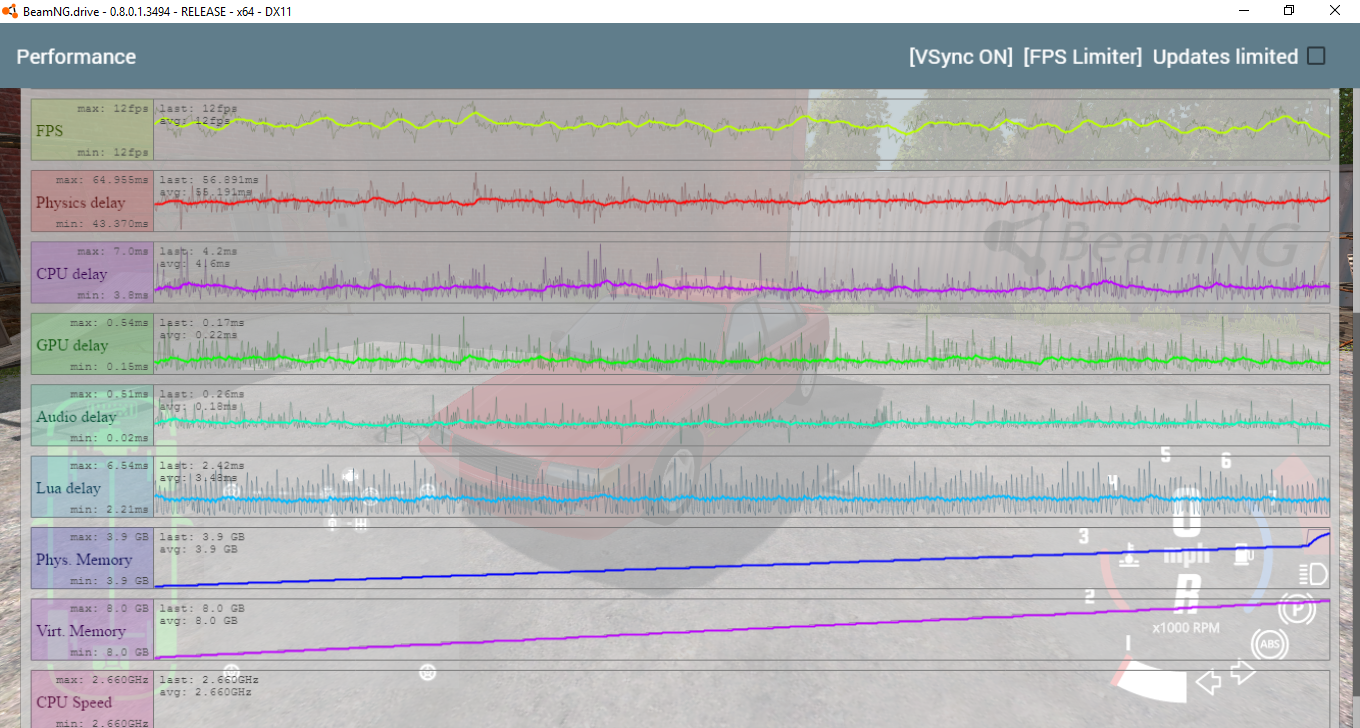This screenshot has width=1360, height=728.
Task: Select the FPS graph label
Action: pos(49,131)
